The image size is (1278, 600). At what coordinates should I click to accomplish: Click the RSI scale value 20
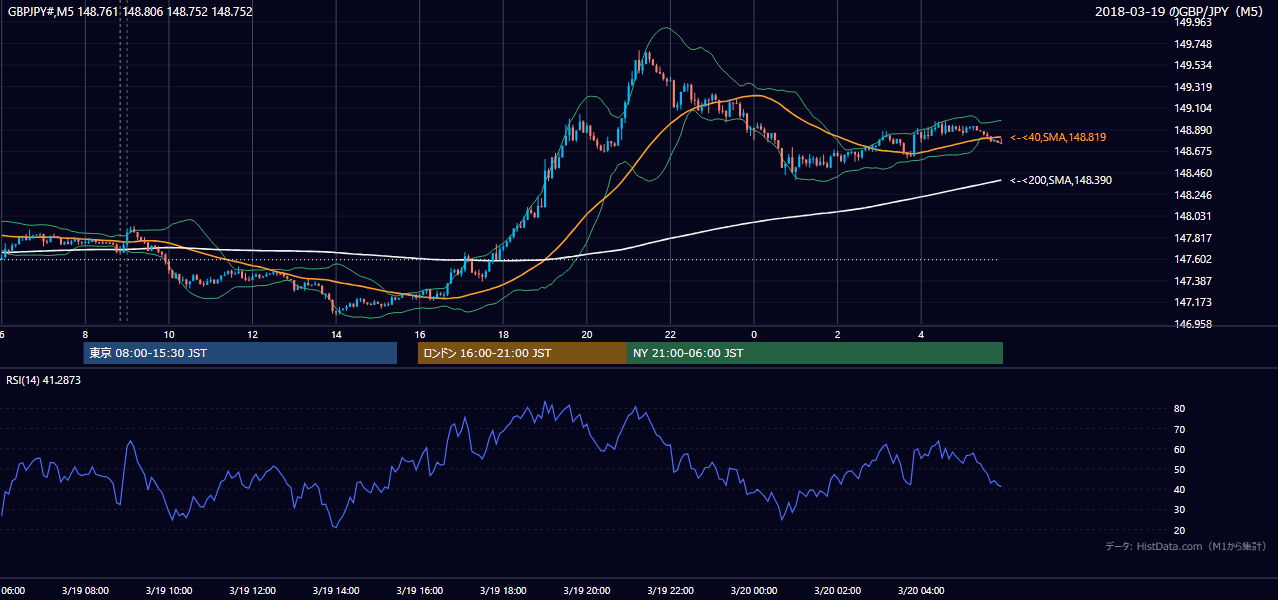coord(1180,530)
